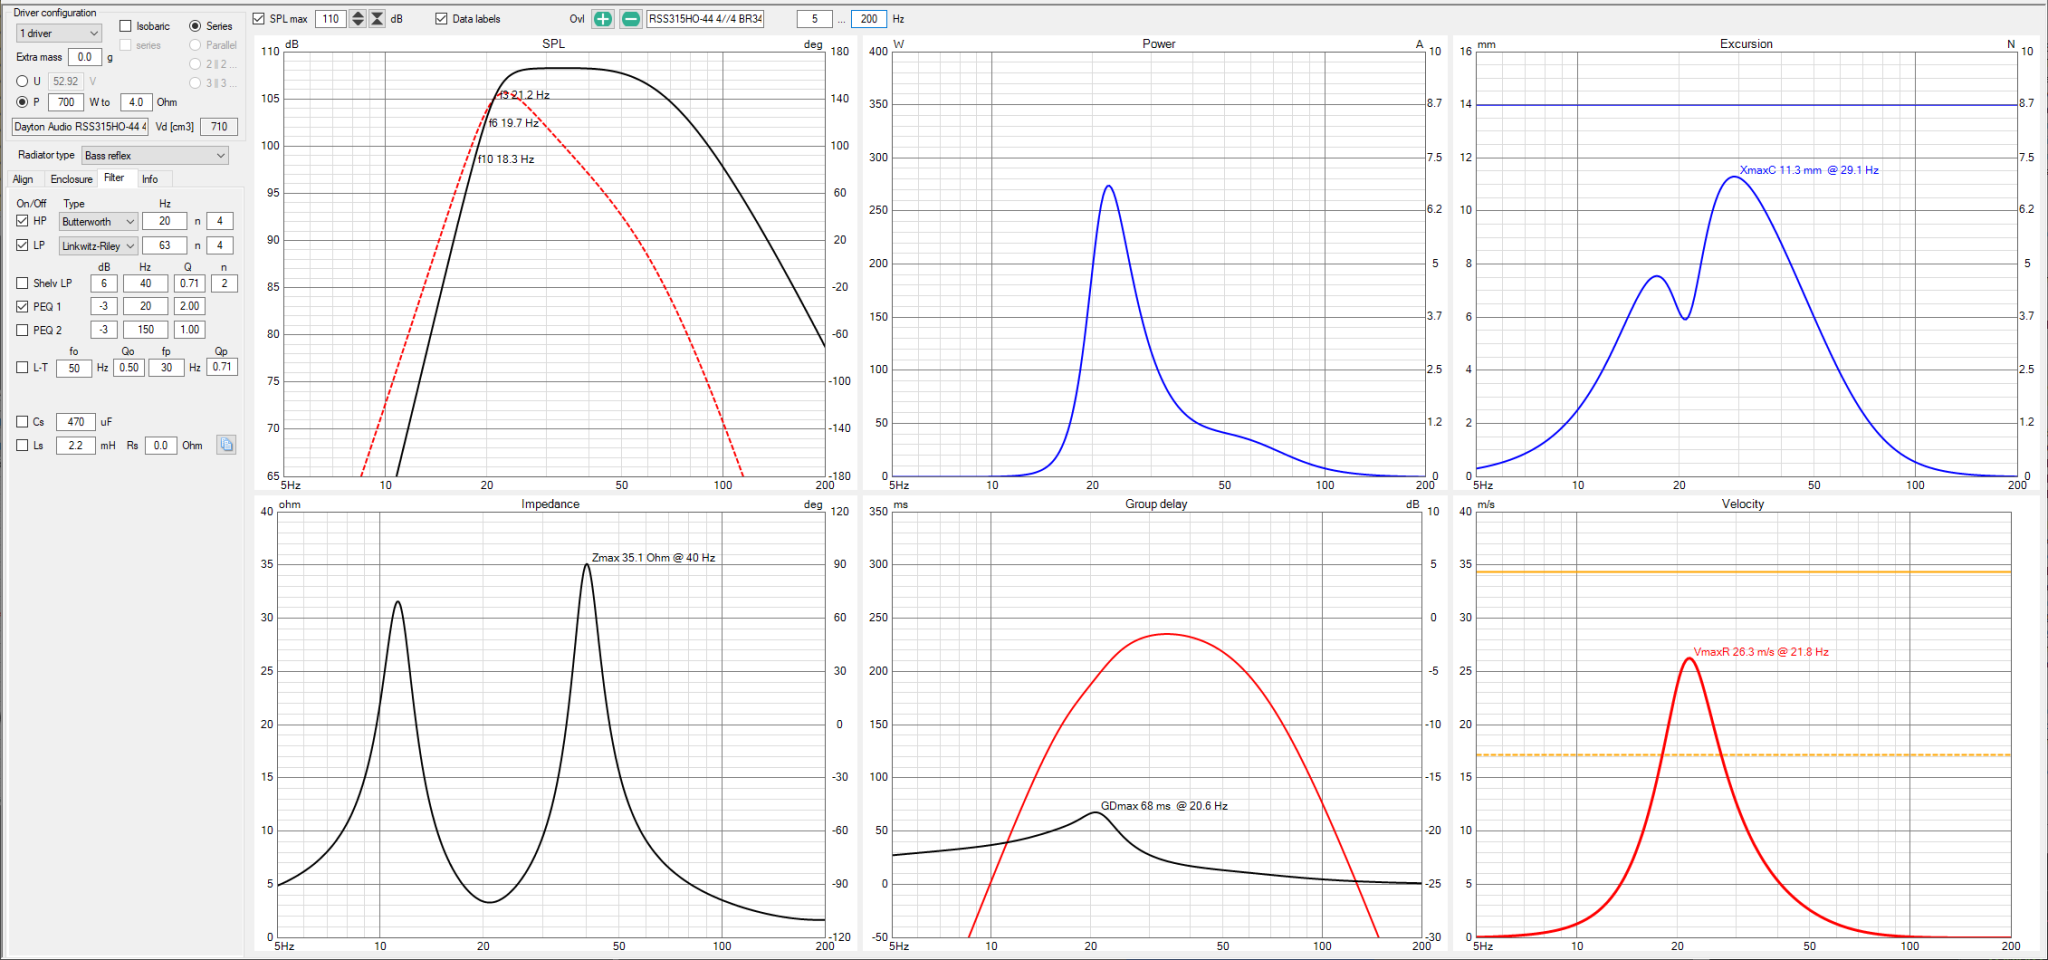Disable the HP filter checkbox
The width and height of the screenshot is (2048, 960).
pos(22,221)
